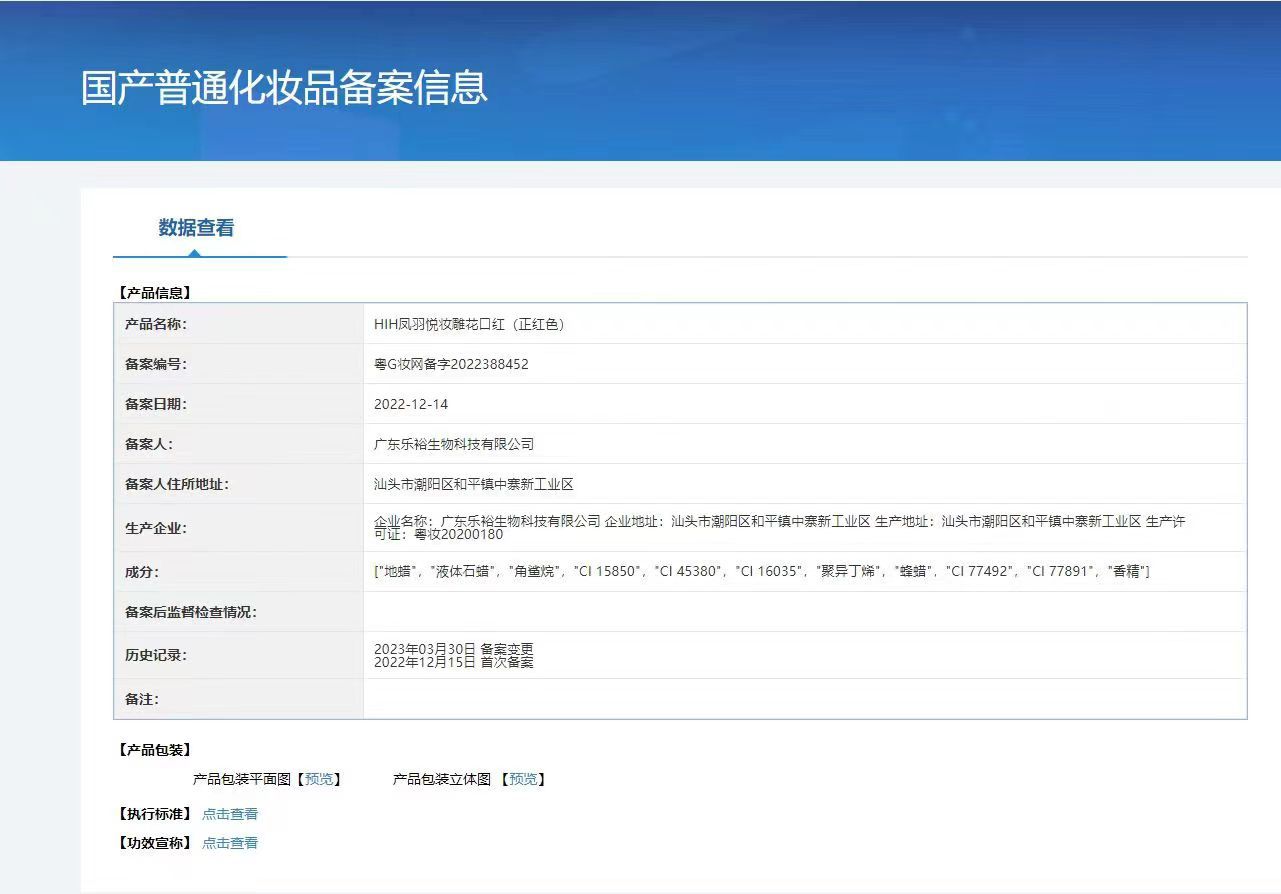Click the 备案人住所地址 row label

pos(177,484)
